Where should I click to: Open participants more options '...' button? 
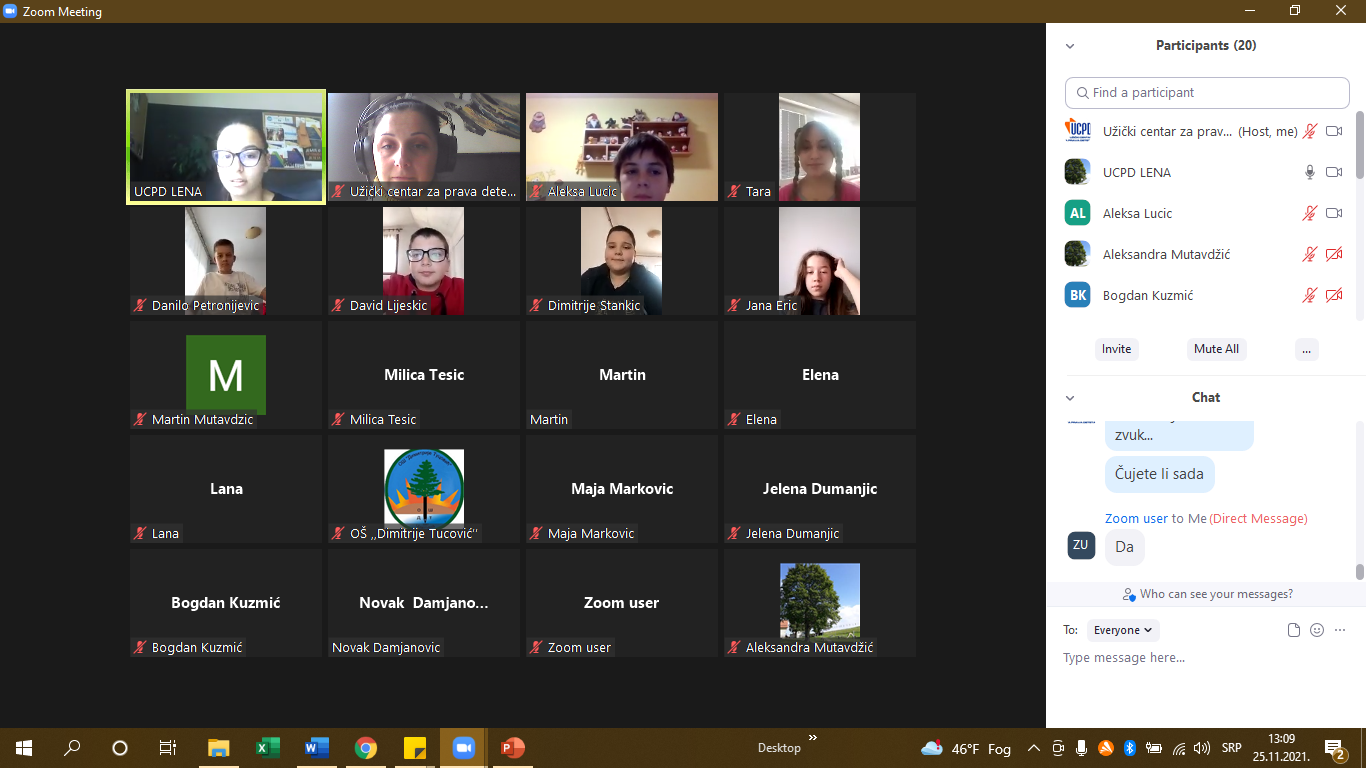(x=1306, y=349)
